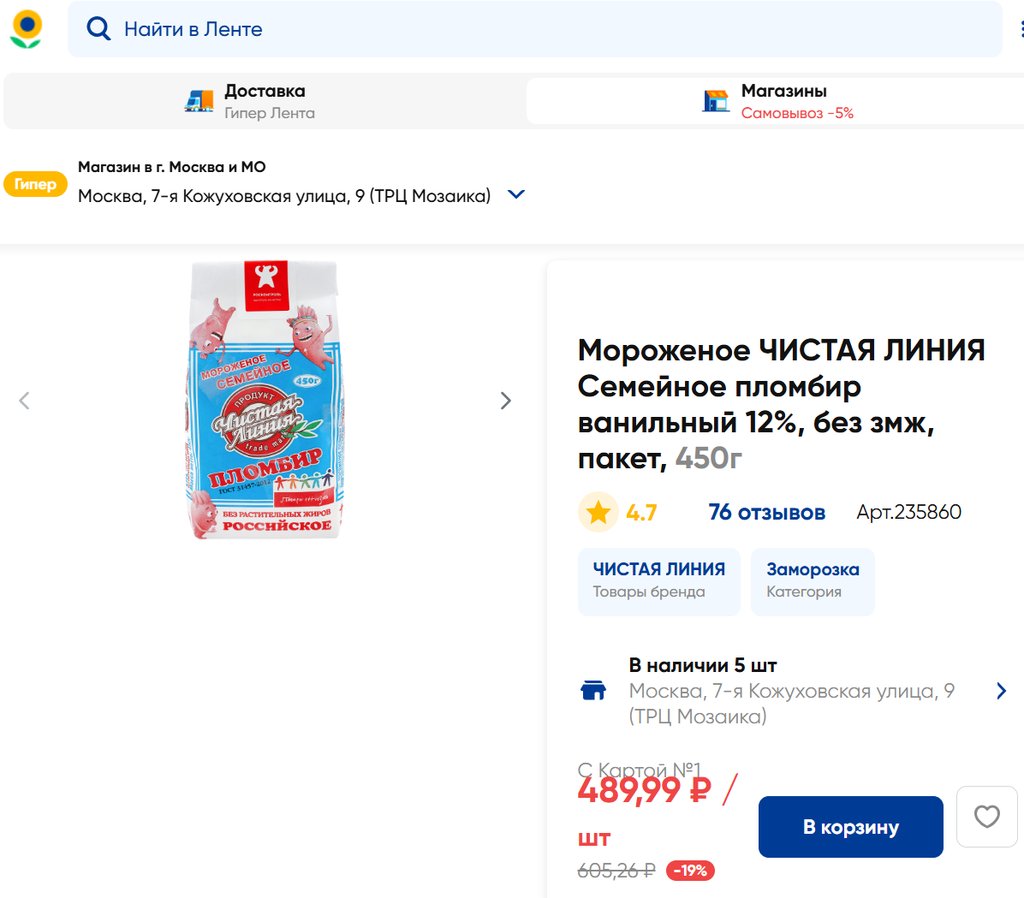Click the search magnifier icon
Viewport: 1024px width, 898px height.
98,29
